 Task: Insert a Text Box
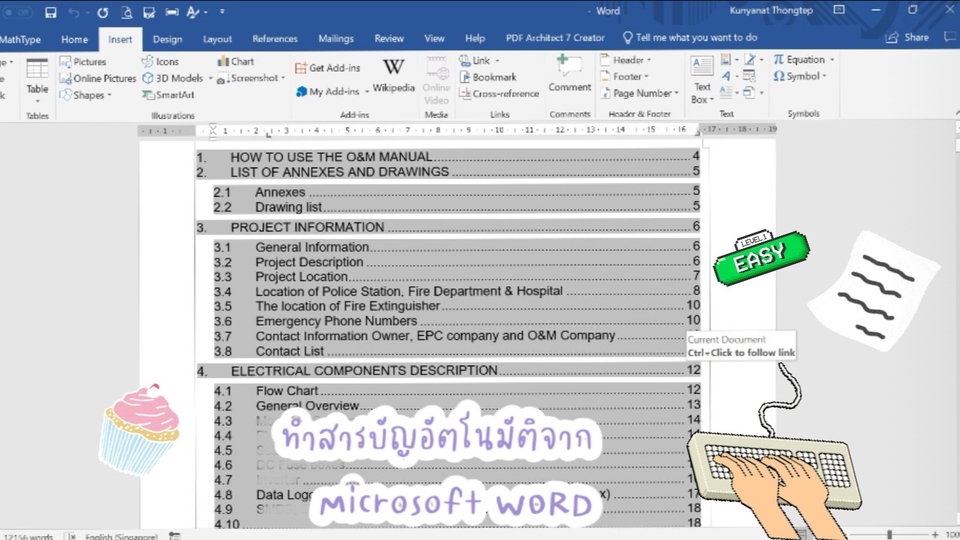coord(702,80)
